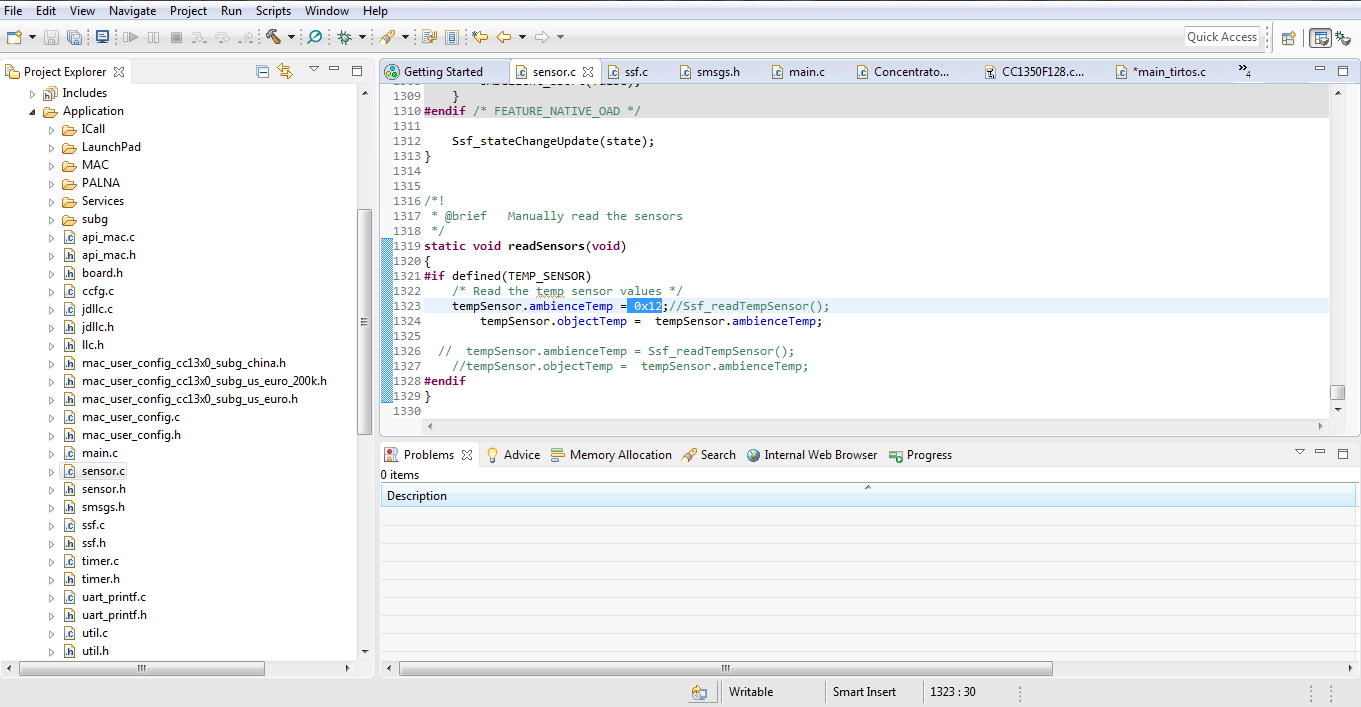Click Collapse All in Project Explorer

262,71
